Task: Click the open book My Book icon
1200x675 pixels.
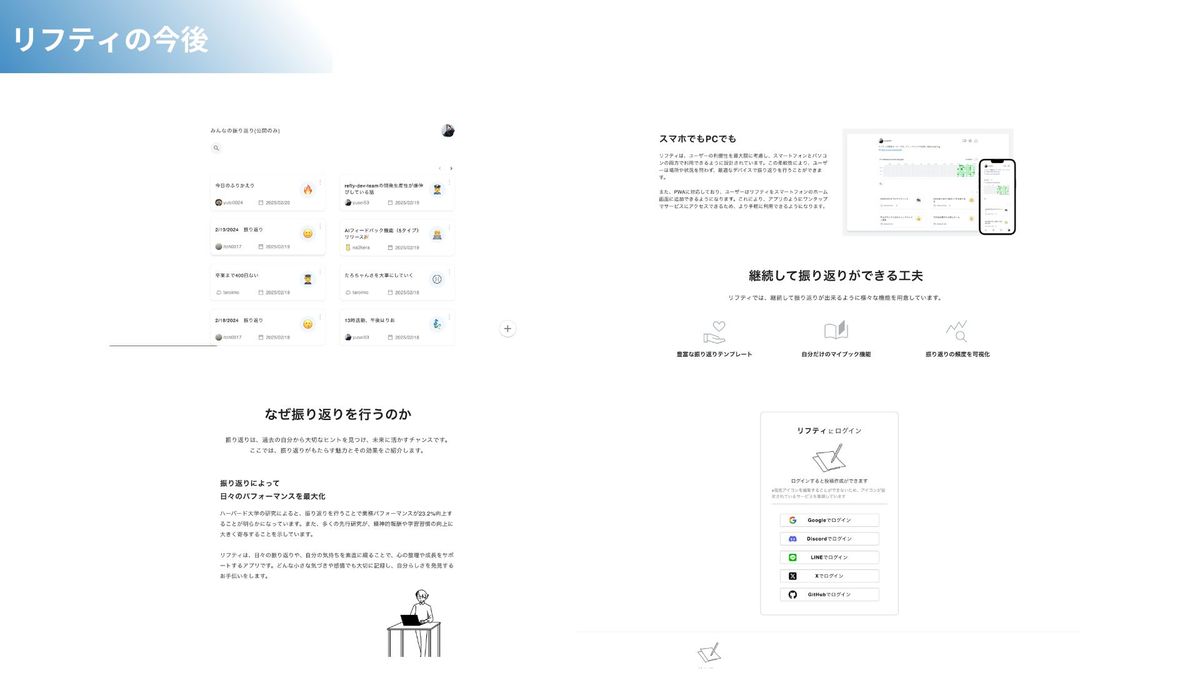Action: [x=835, y=331]
